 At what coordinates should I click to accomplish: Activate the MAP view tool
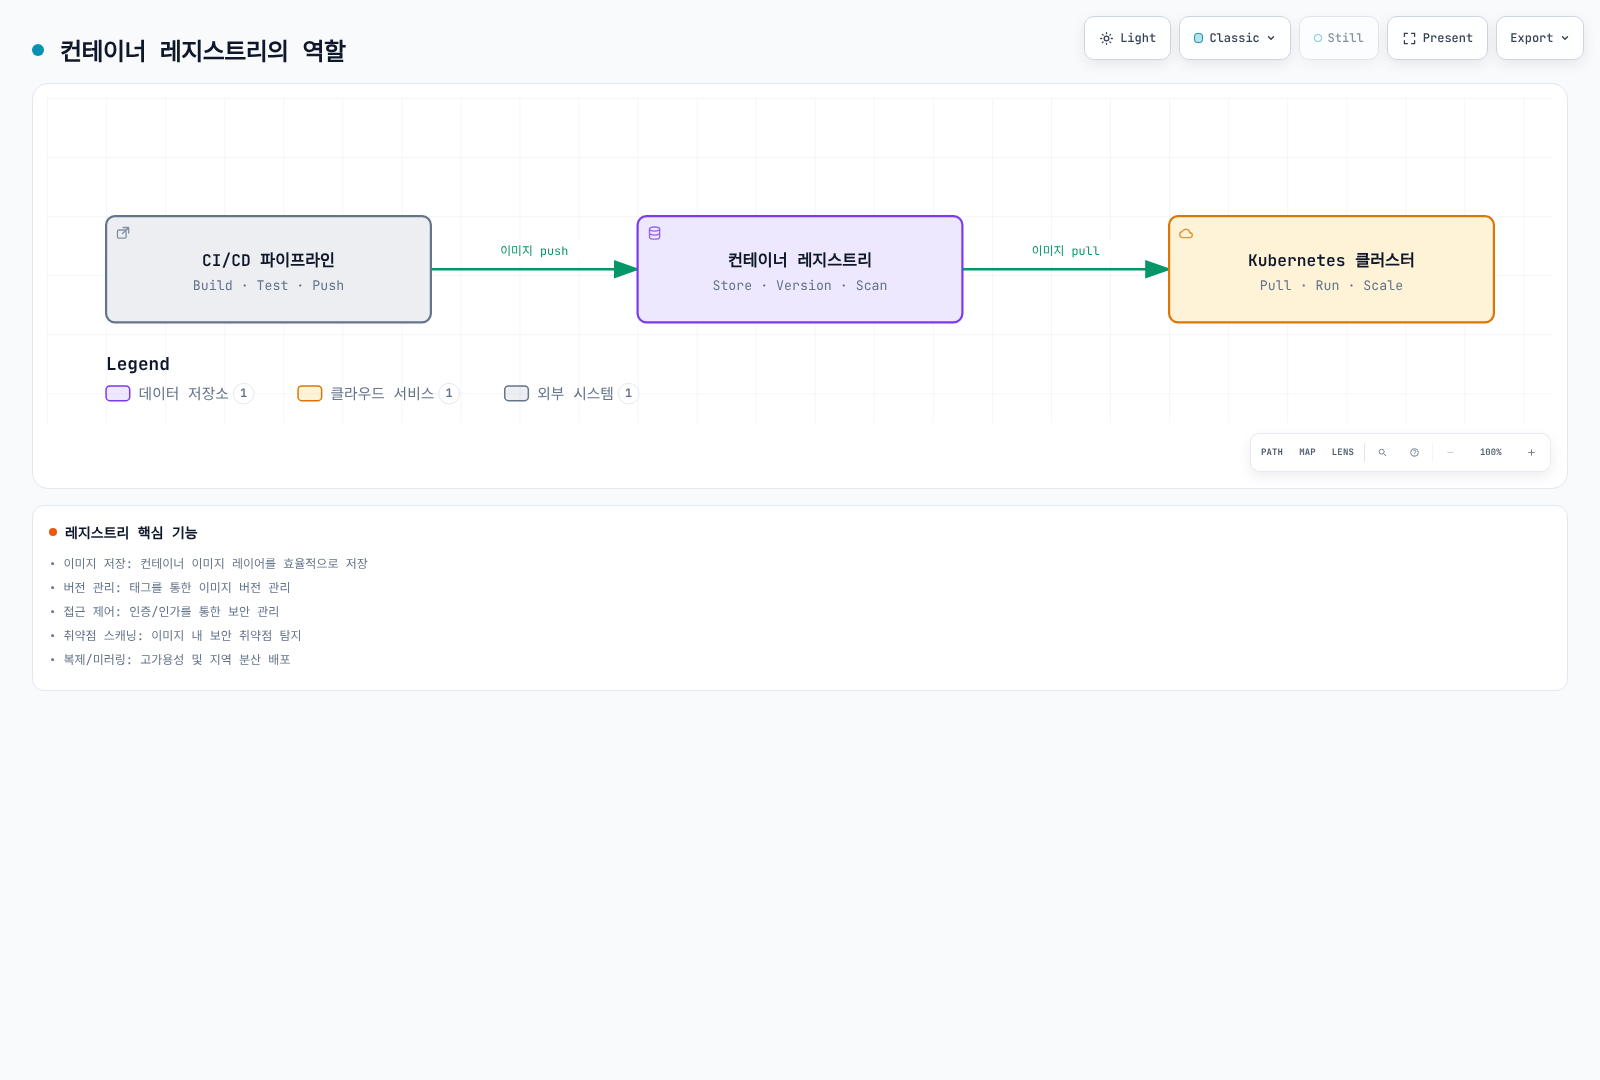pyautogui.click(x=1307, y=452)
